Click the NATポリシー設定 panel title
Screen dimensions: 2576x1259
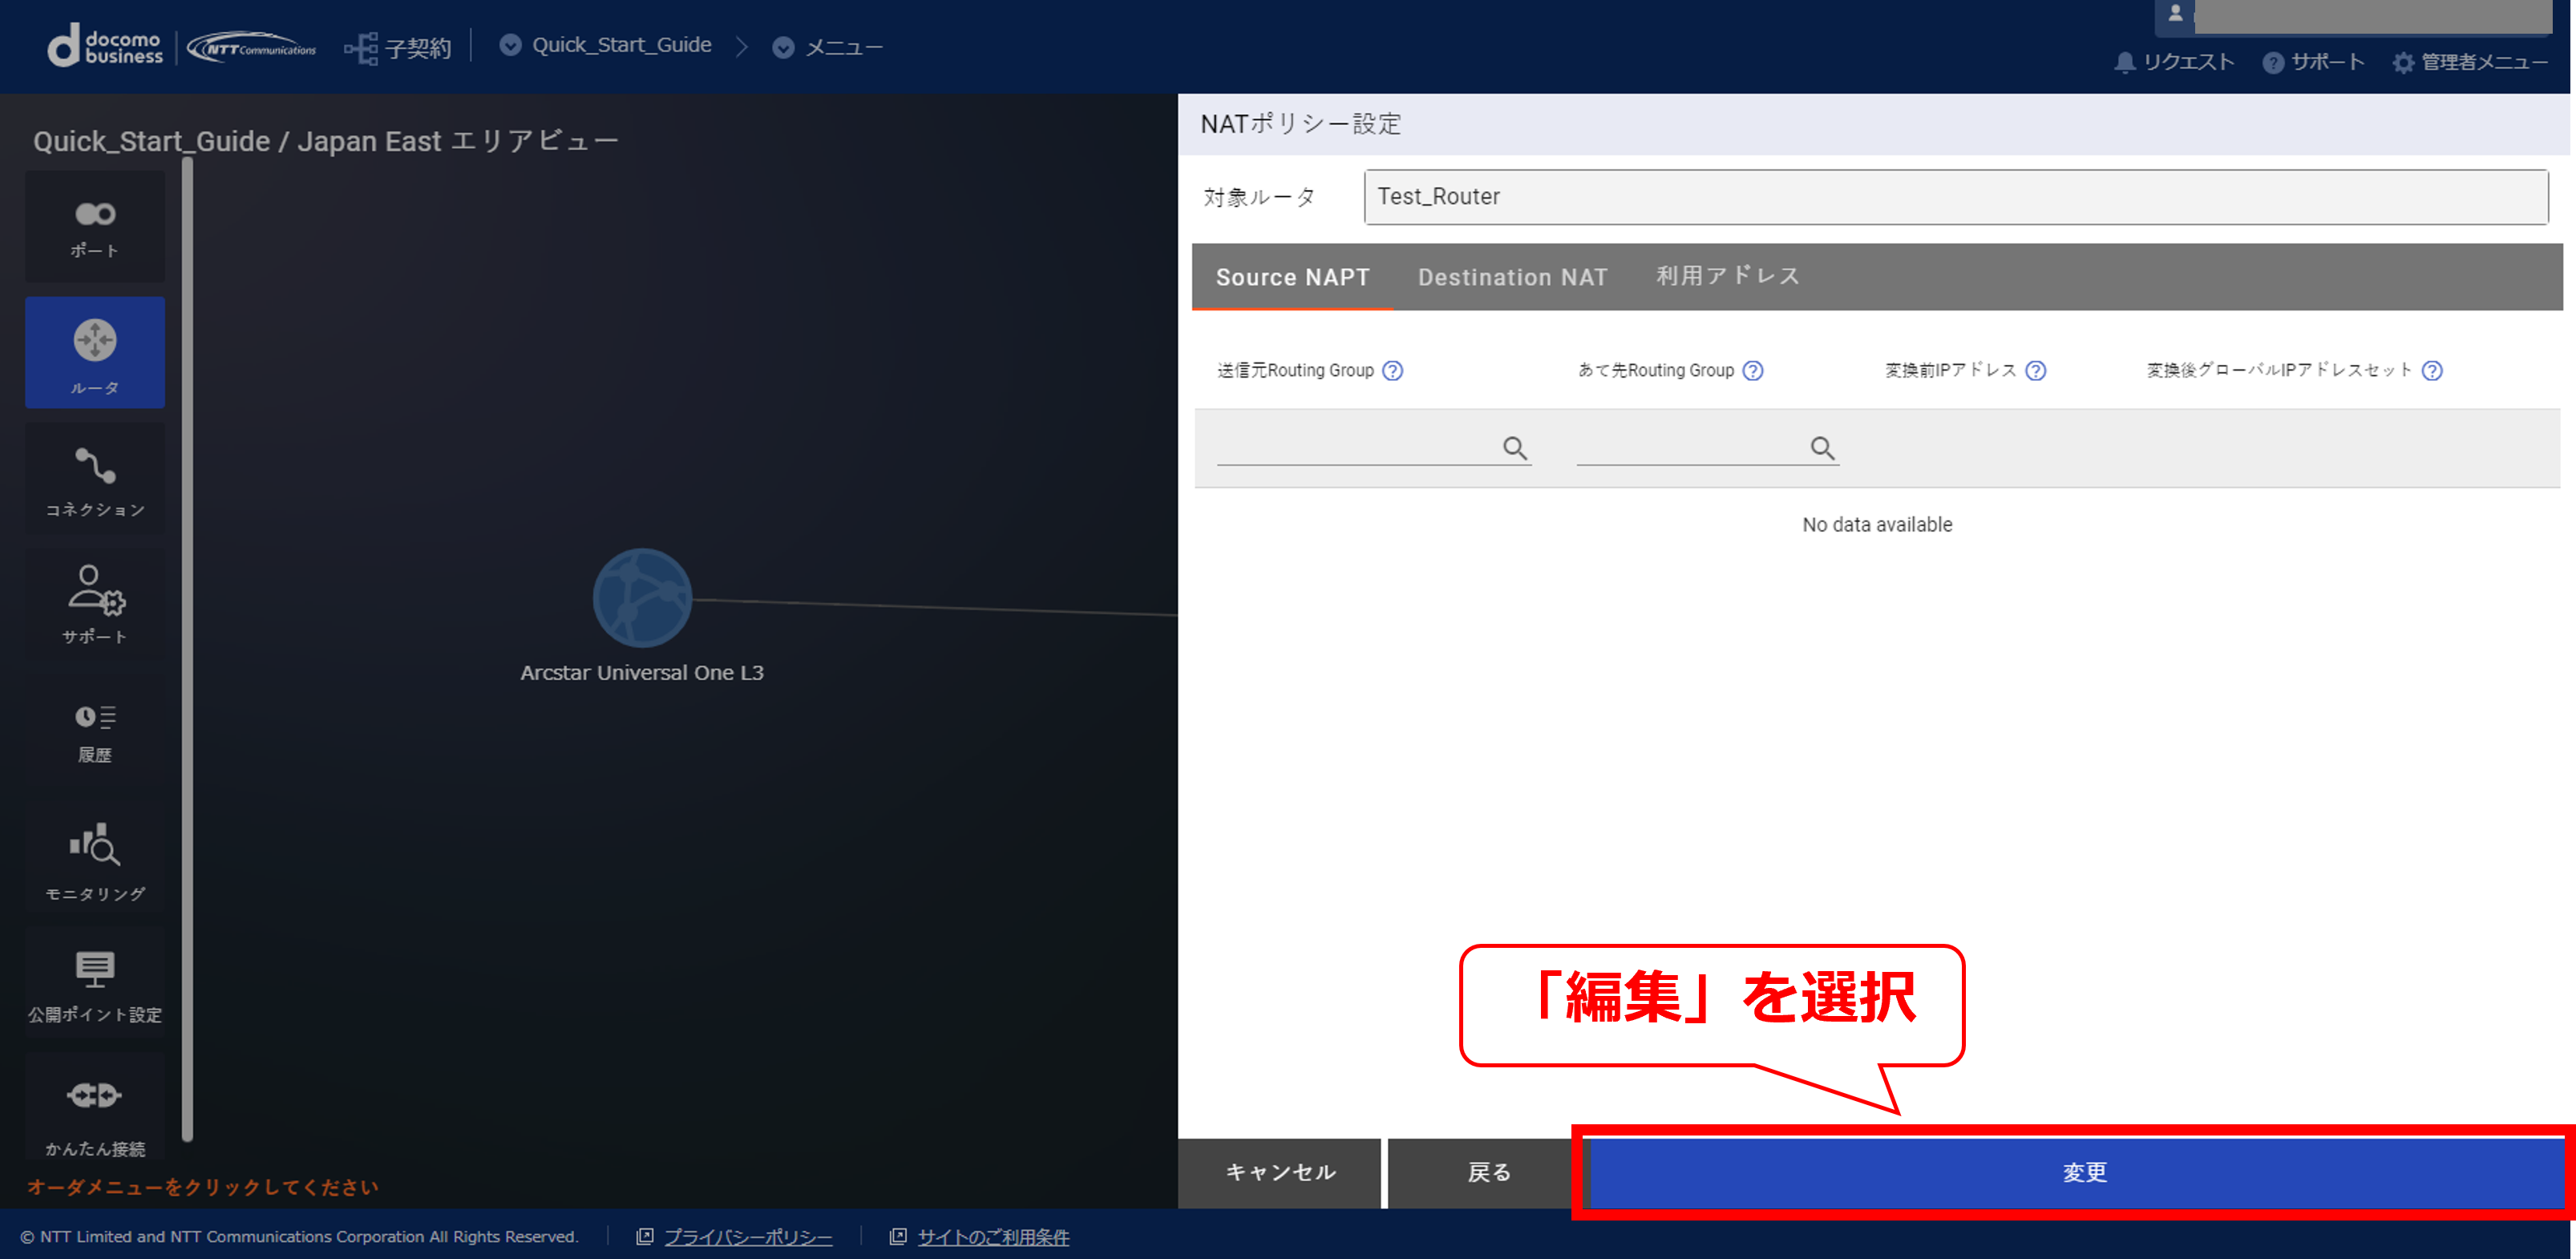tap(1300, 124)
